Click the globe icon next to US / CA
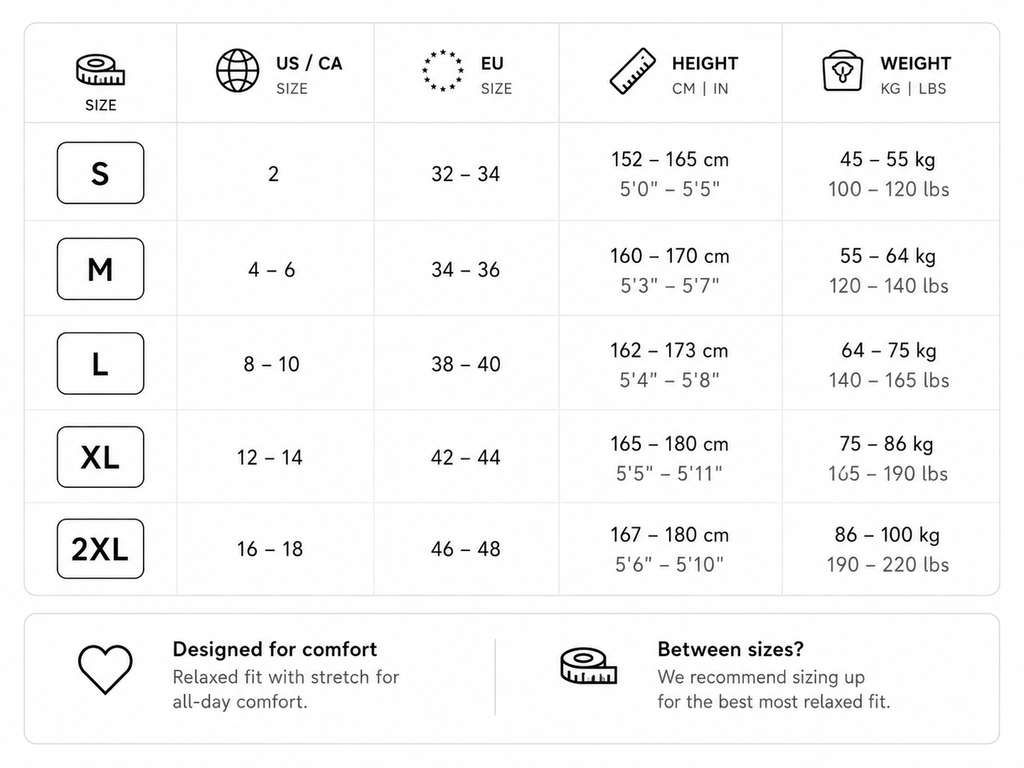 pos(238,71)
